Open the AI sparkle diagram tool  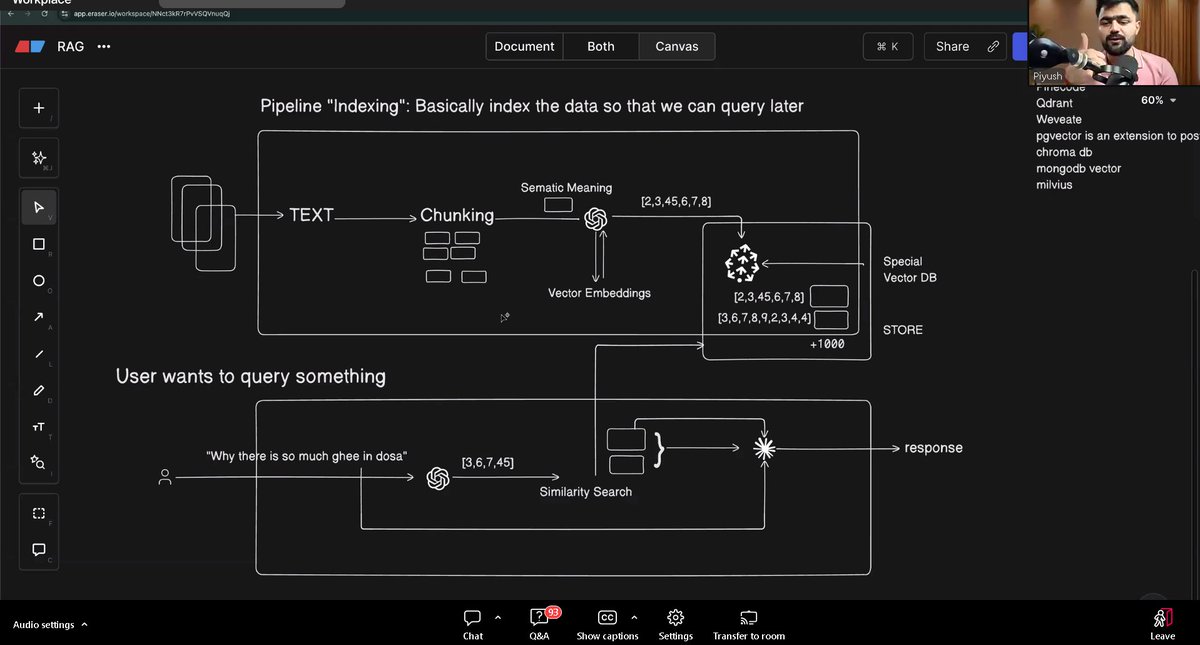pos(39,158)
